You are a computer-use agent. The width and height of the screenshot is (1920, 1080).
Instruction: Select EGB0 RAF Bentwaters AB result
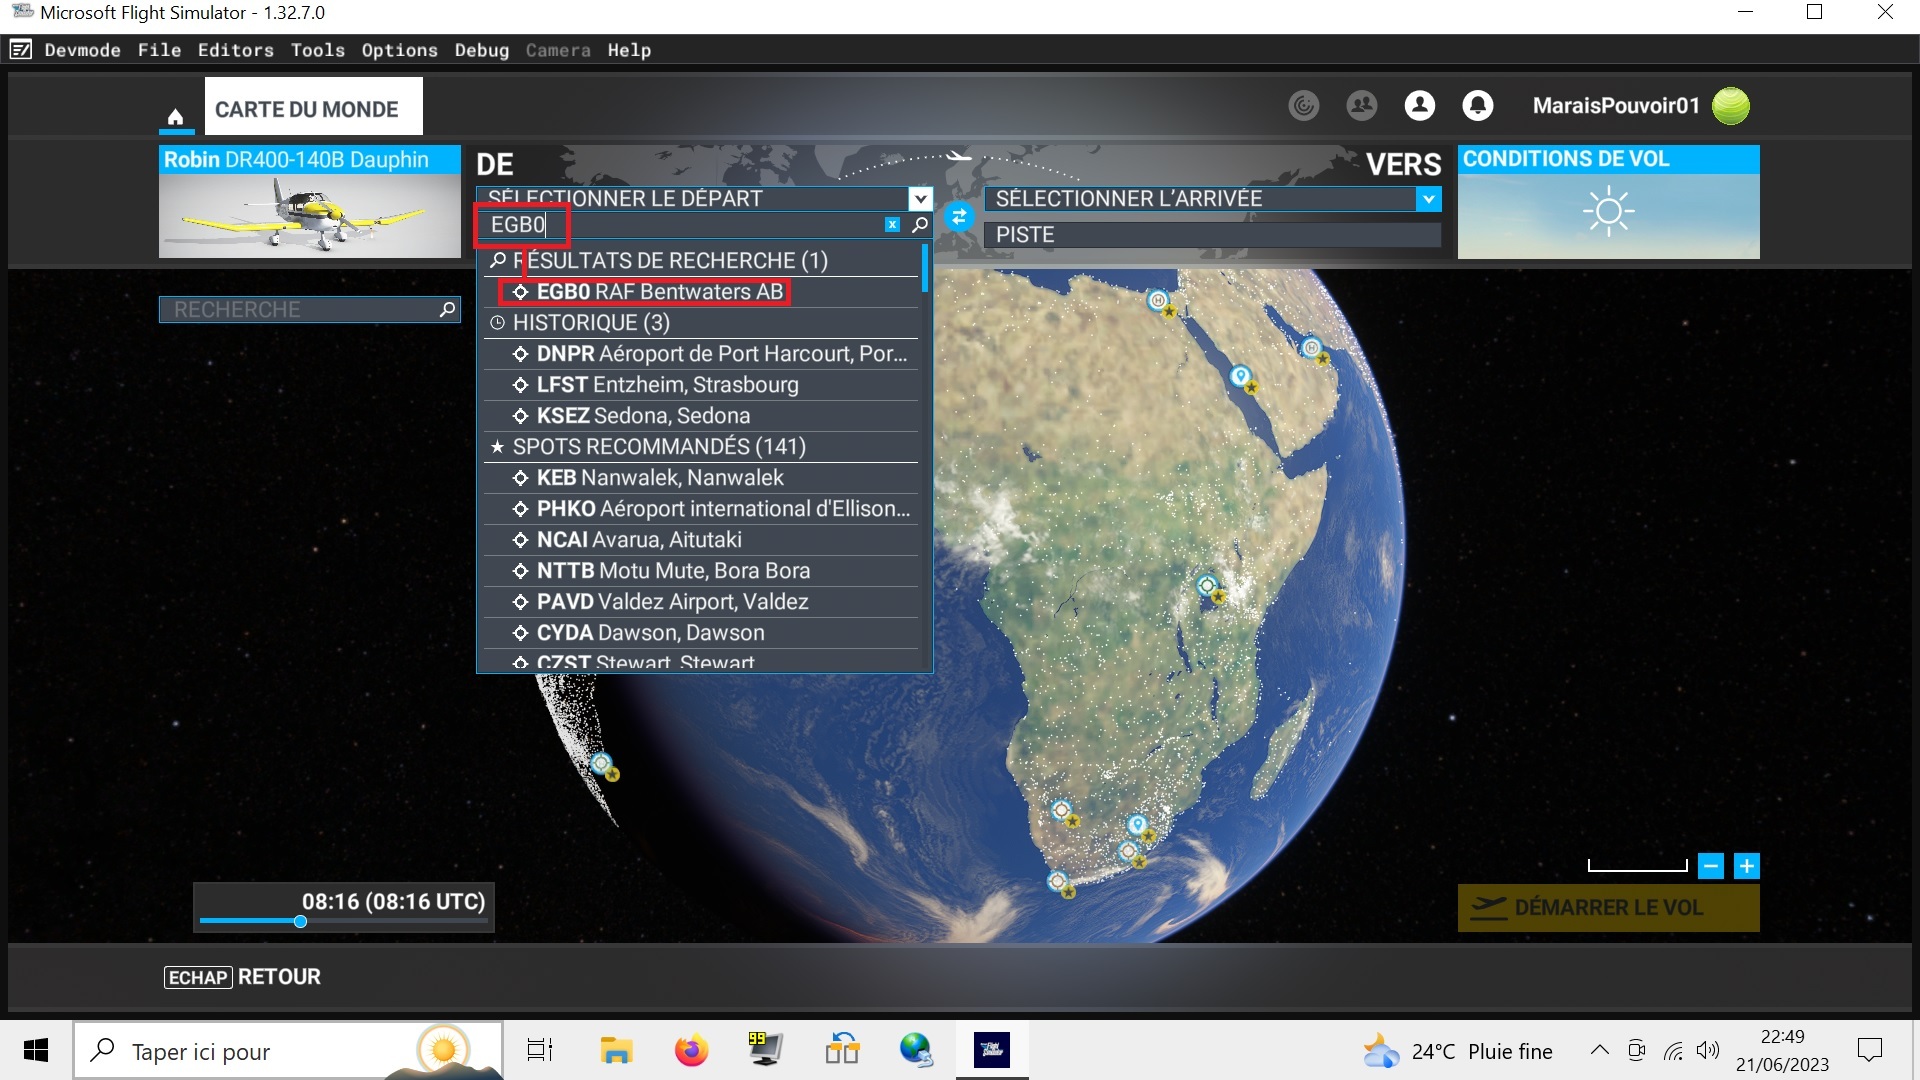click(x=659, y=292)
